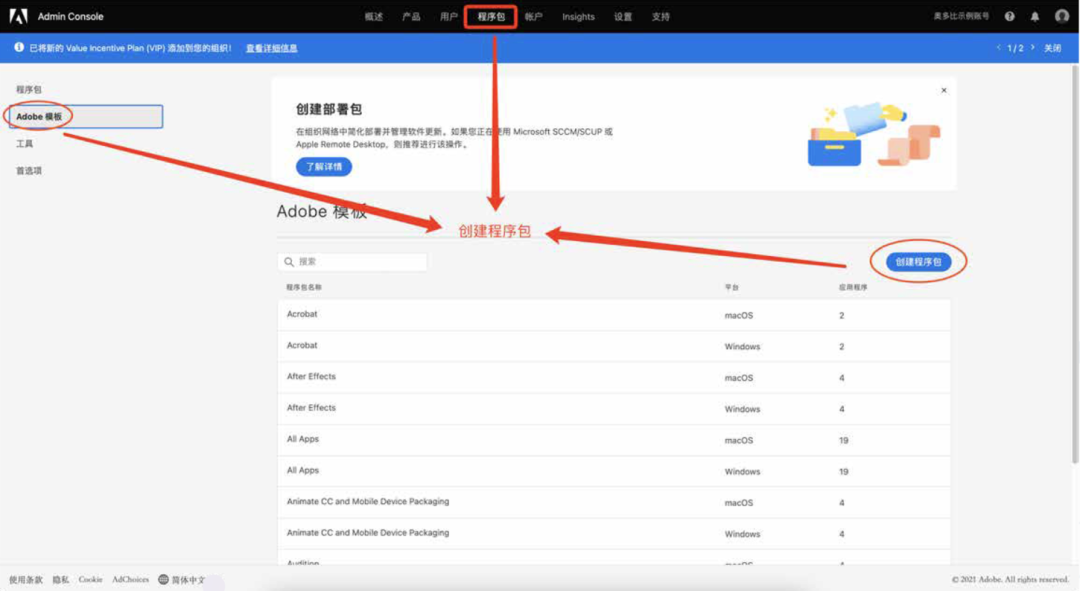Select the Acrobat Windows row

tap(614, 346)
